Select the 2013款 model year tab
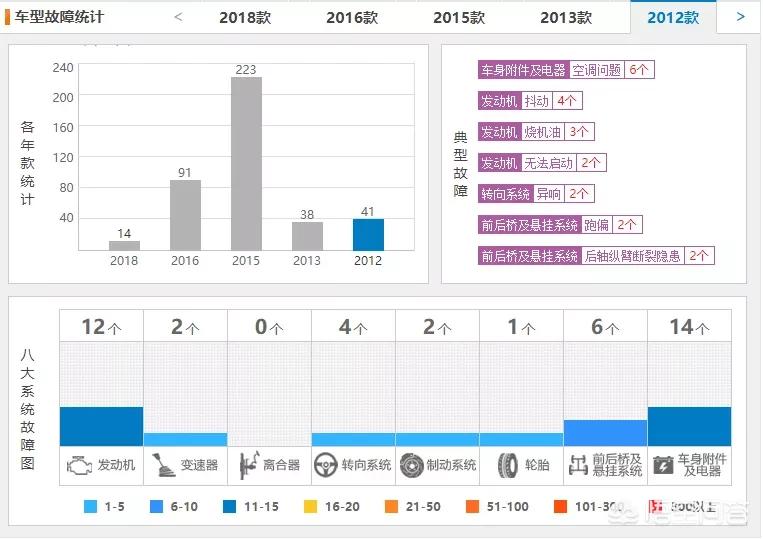Screen dimensions: 763x539 pos(566,17)
